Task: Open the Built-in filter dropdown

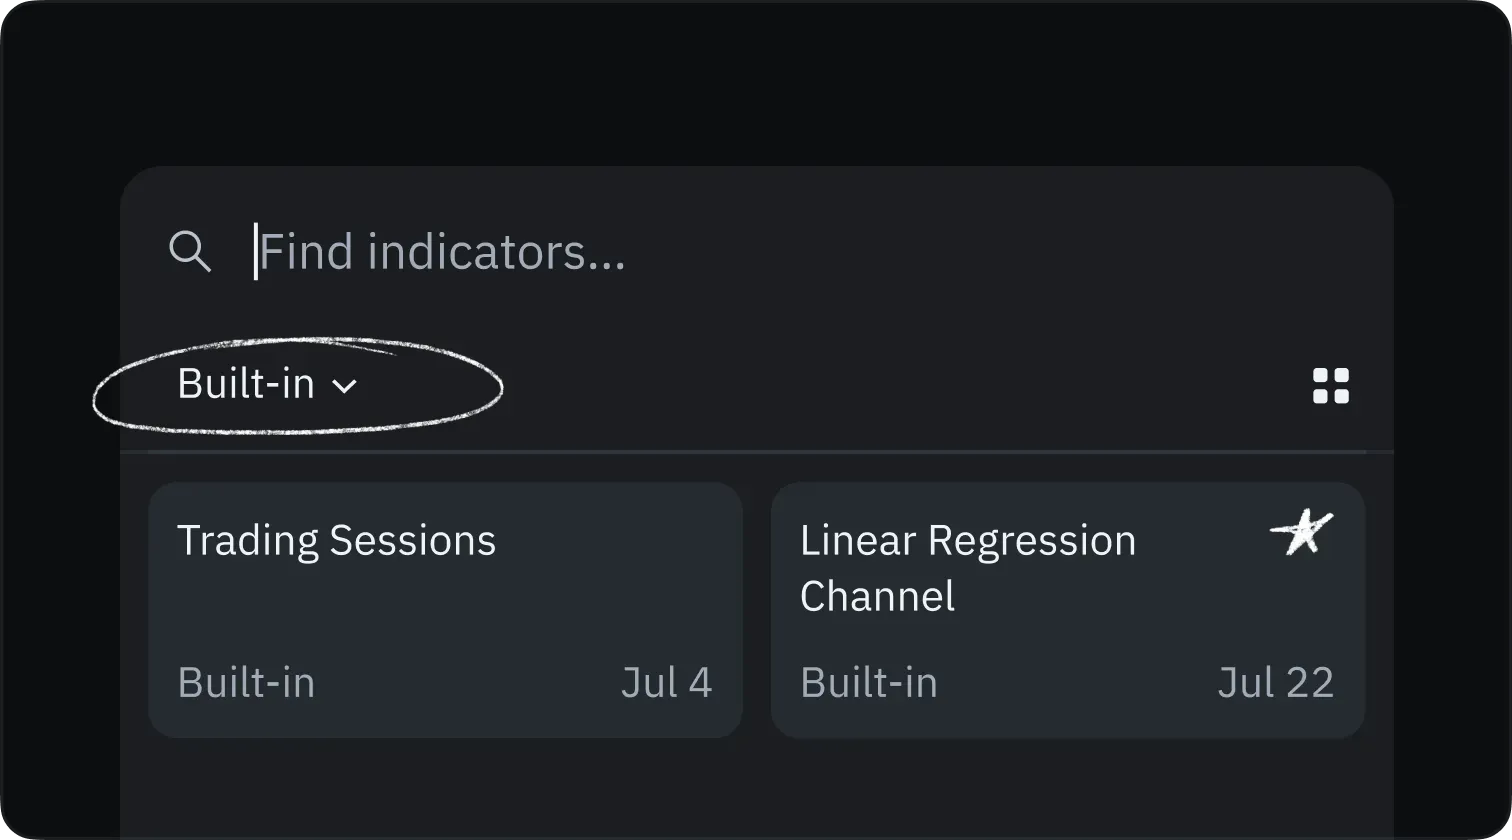Action: click(267, 384)
